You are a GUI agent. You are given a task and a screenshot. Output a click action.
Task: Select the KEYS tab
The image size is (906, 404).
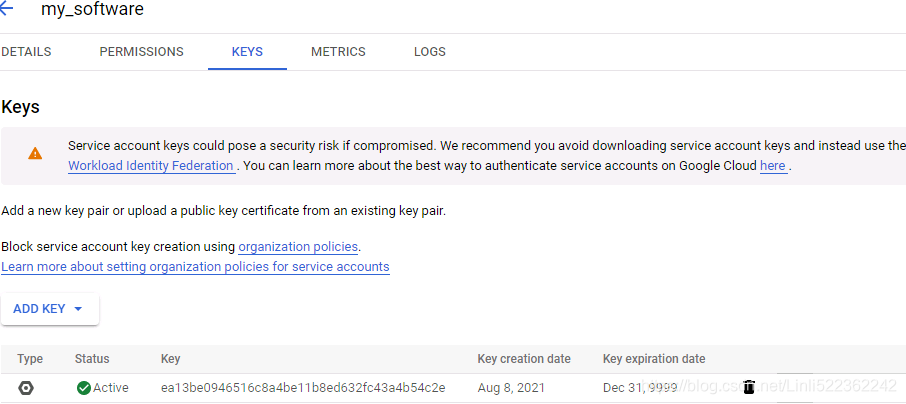coord(247,52)
